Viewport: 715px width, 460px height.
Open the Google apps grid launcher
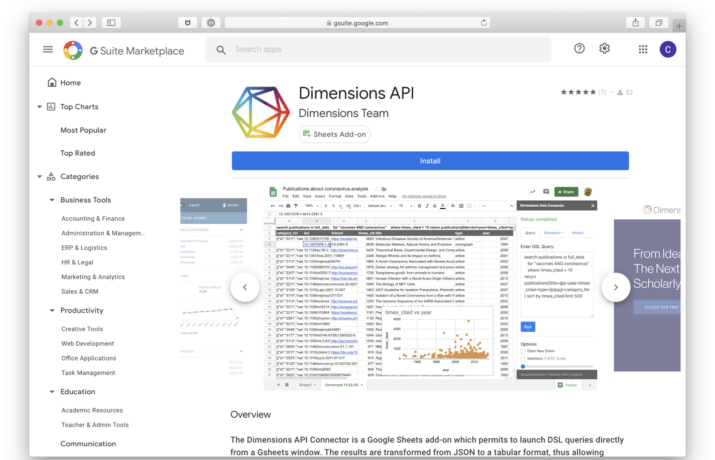coord(642,49)
